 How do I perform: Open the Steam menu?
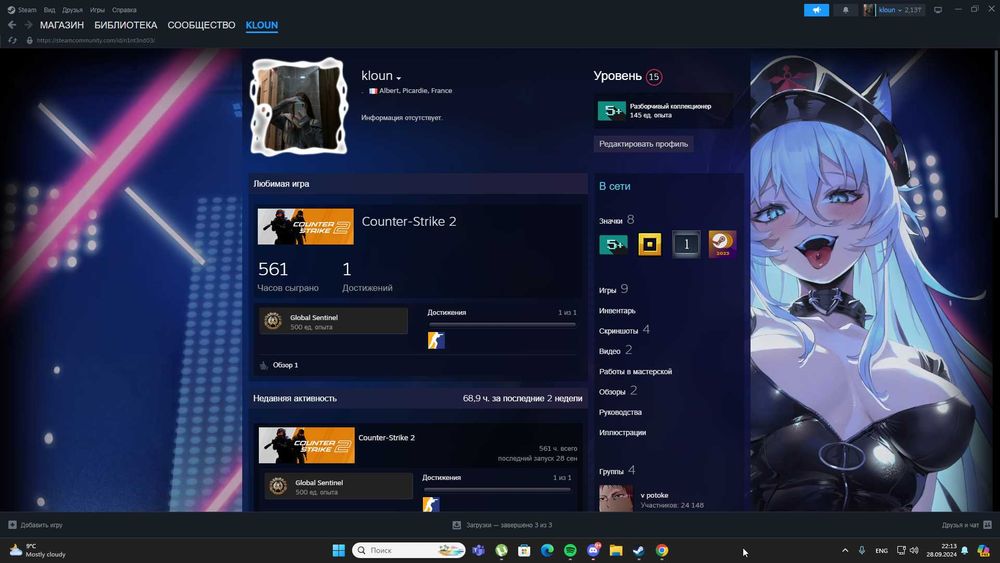coord(27,10)
